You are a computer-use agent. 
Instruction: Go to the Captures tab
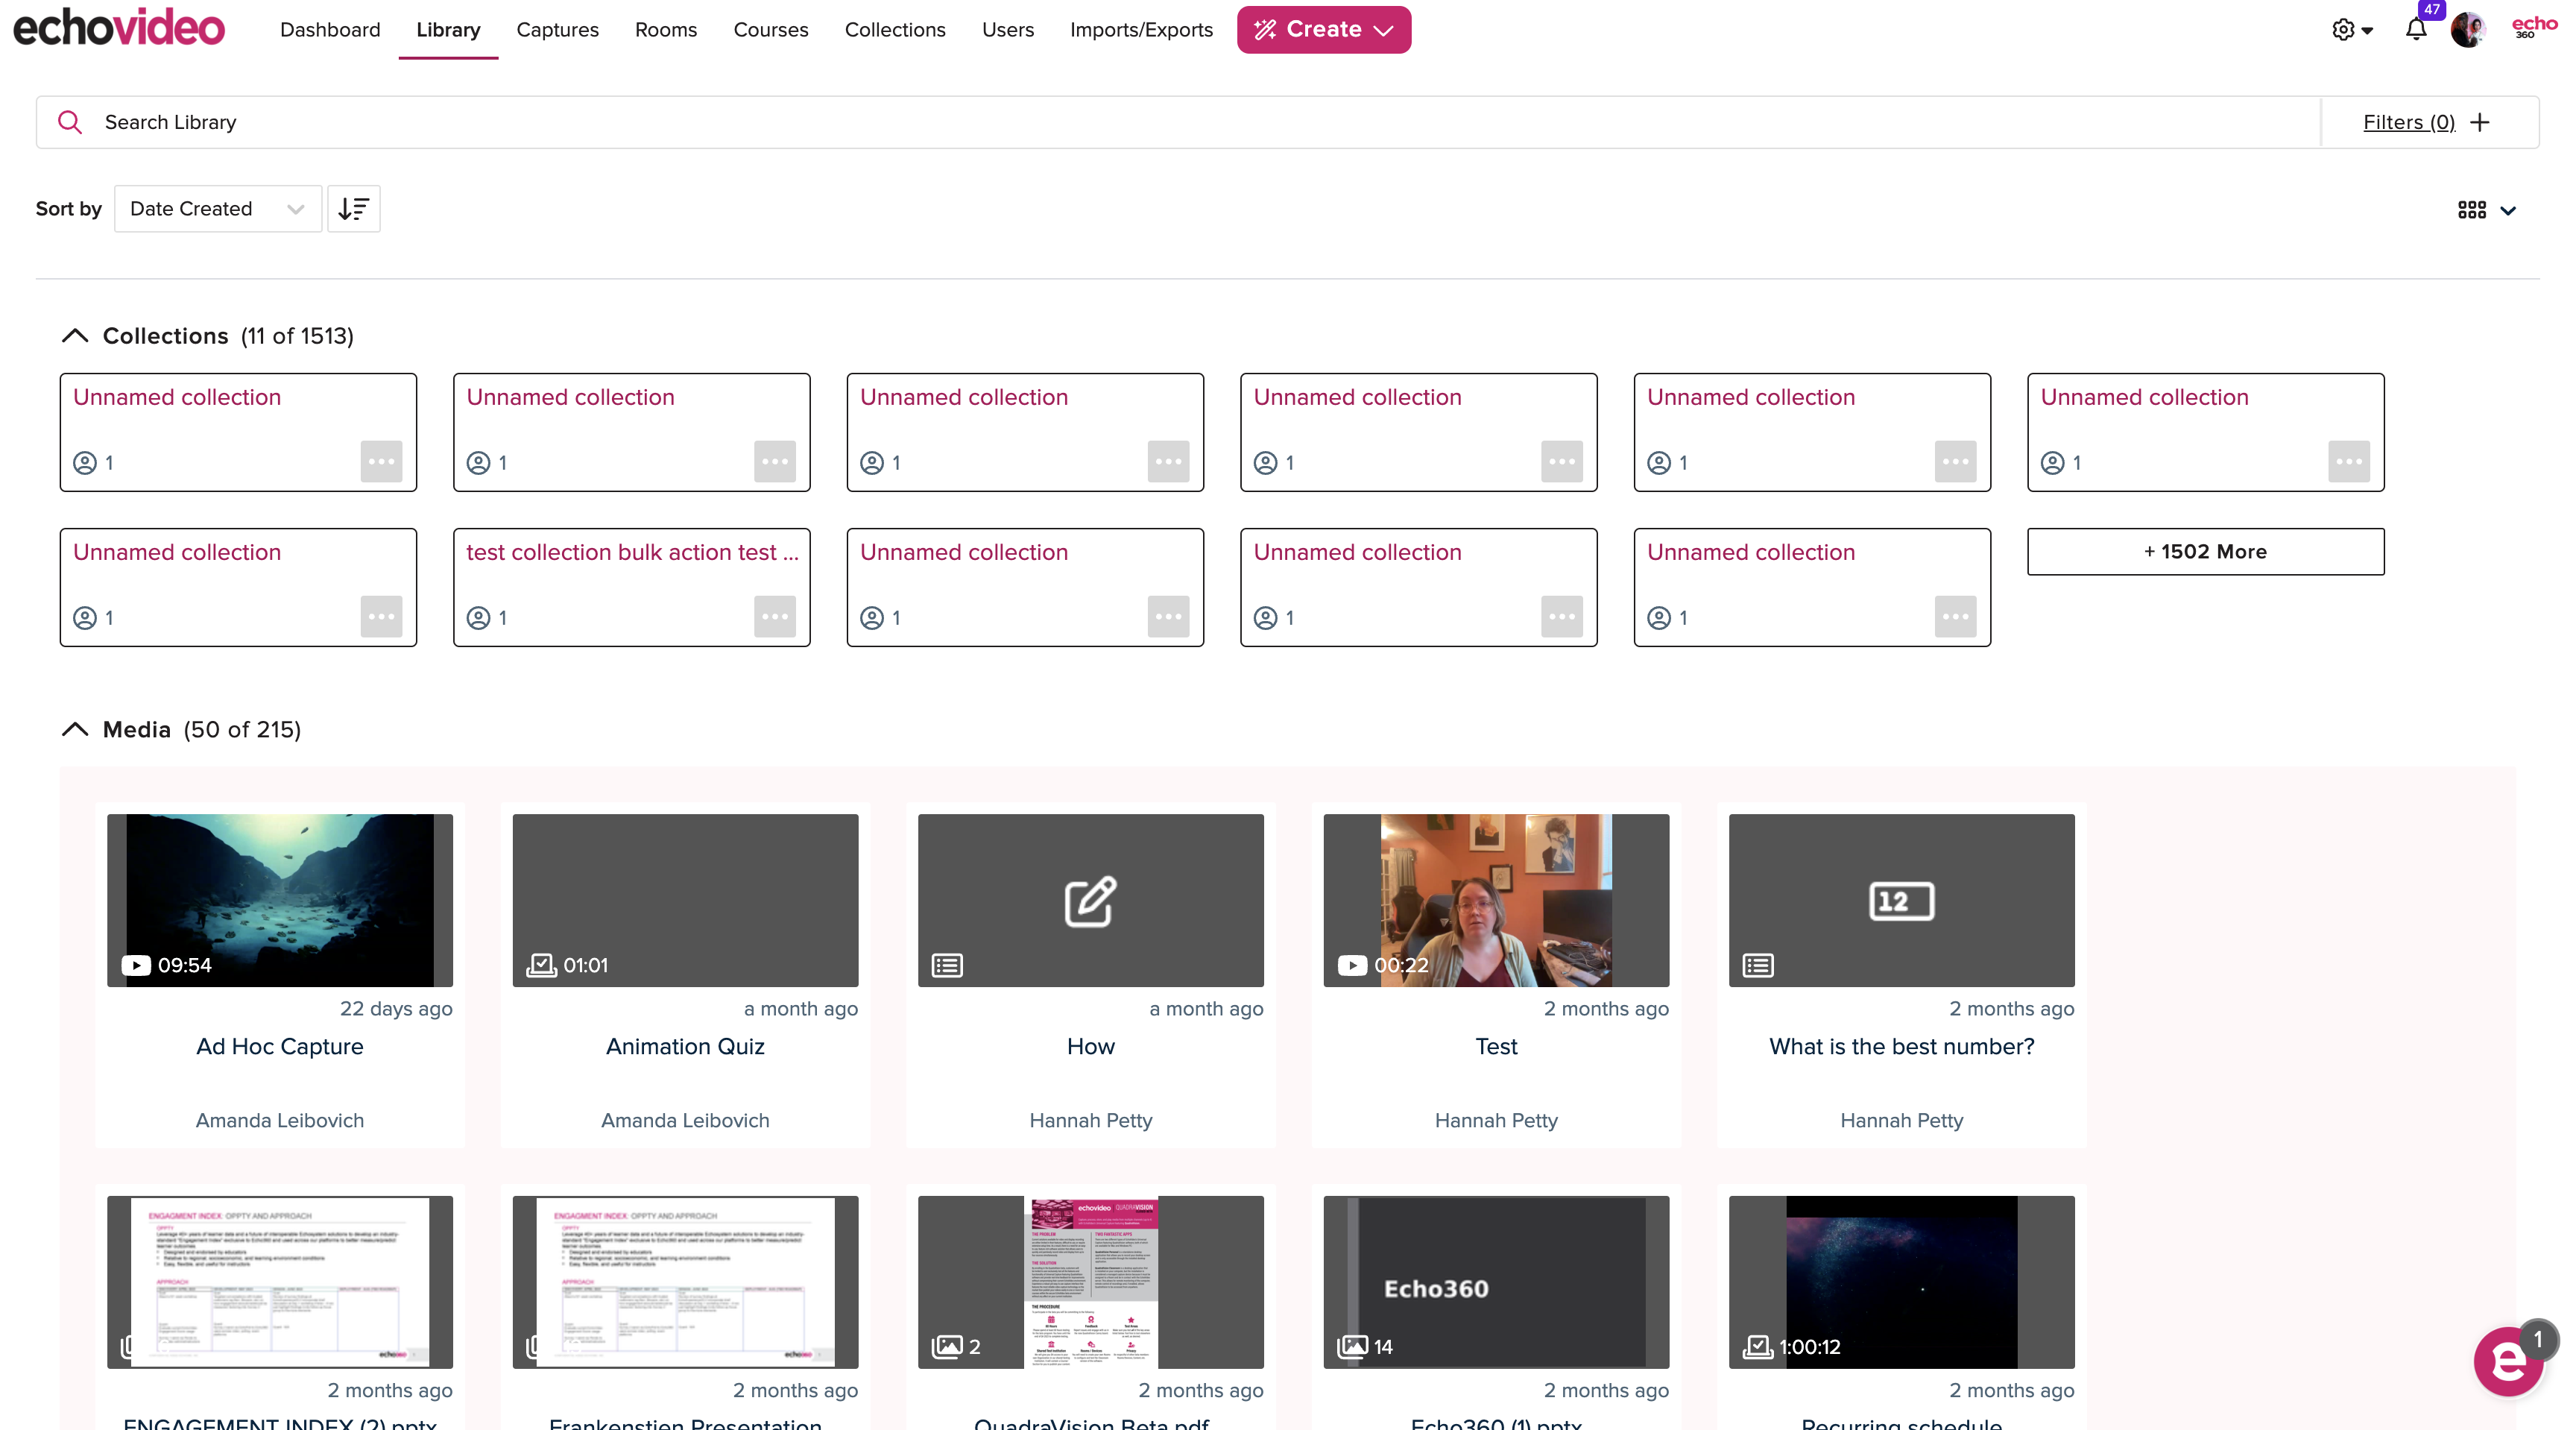point(557,30)
